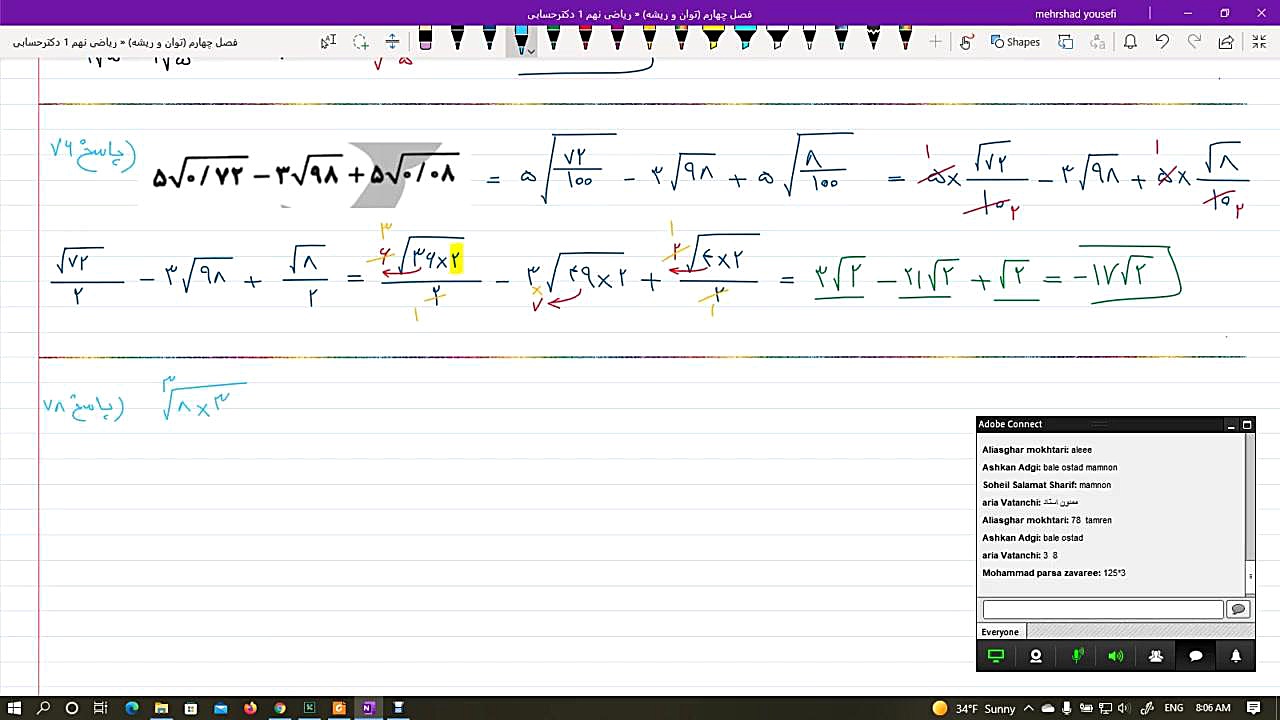Open the clock showing 8:06 AM
The image size is (1280, 720).
click(1213, 708)
